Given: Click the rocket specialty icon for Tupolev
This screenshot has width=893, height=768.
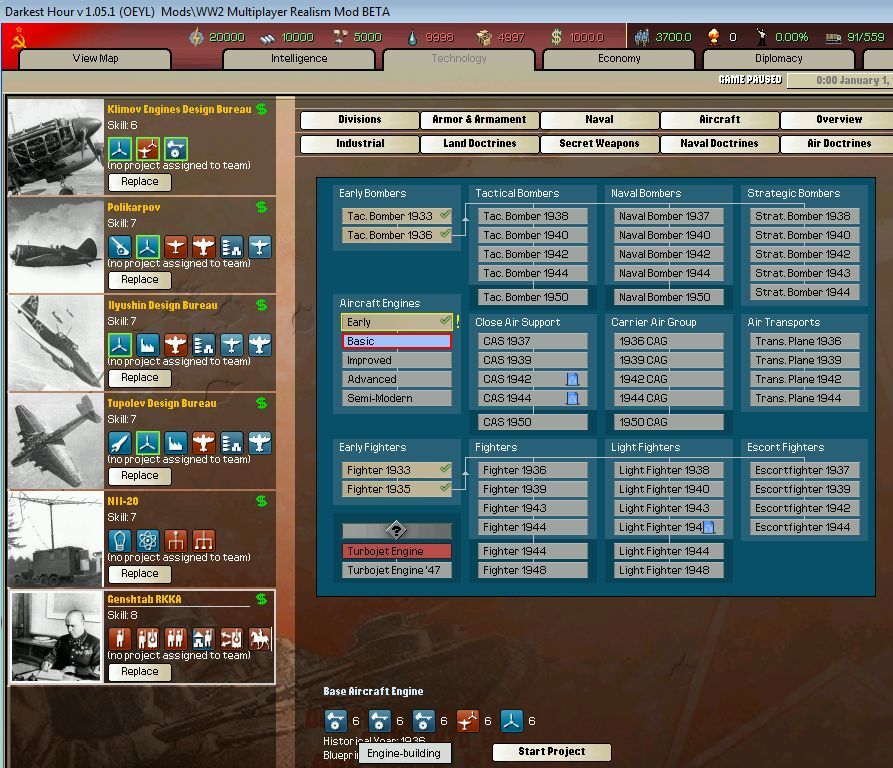Looking at the screenshot, I should pyautogui.click(x=120, y=442).
